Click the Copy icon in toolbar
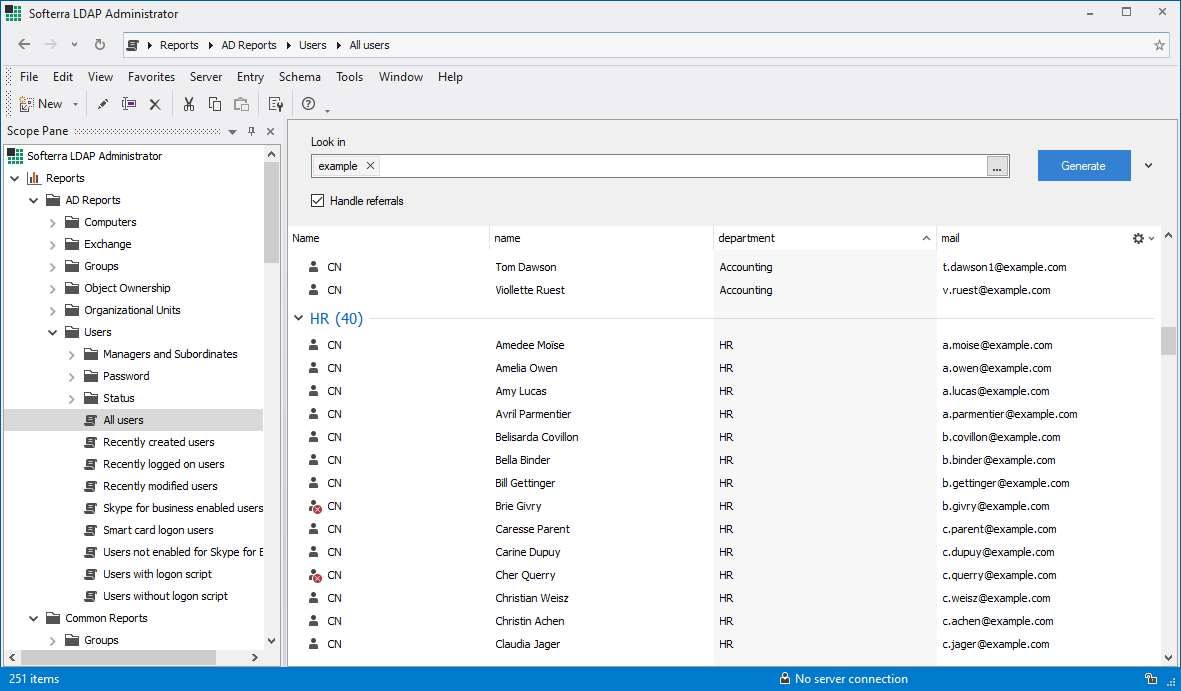 coord(215,104)
